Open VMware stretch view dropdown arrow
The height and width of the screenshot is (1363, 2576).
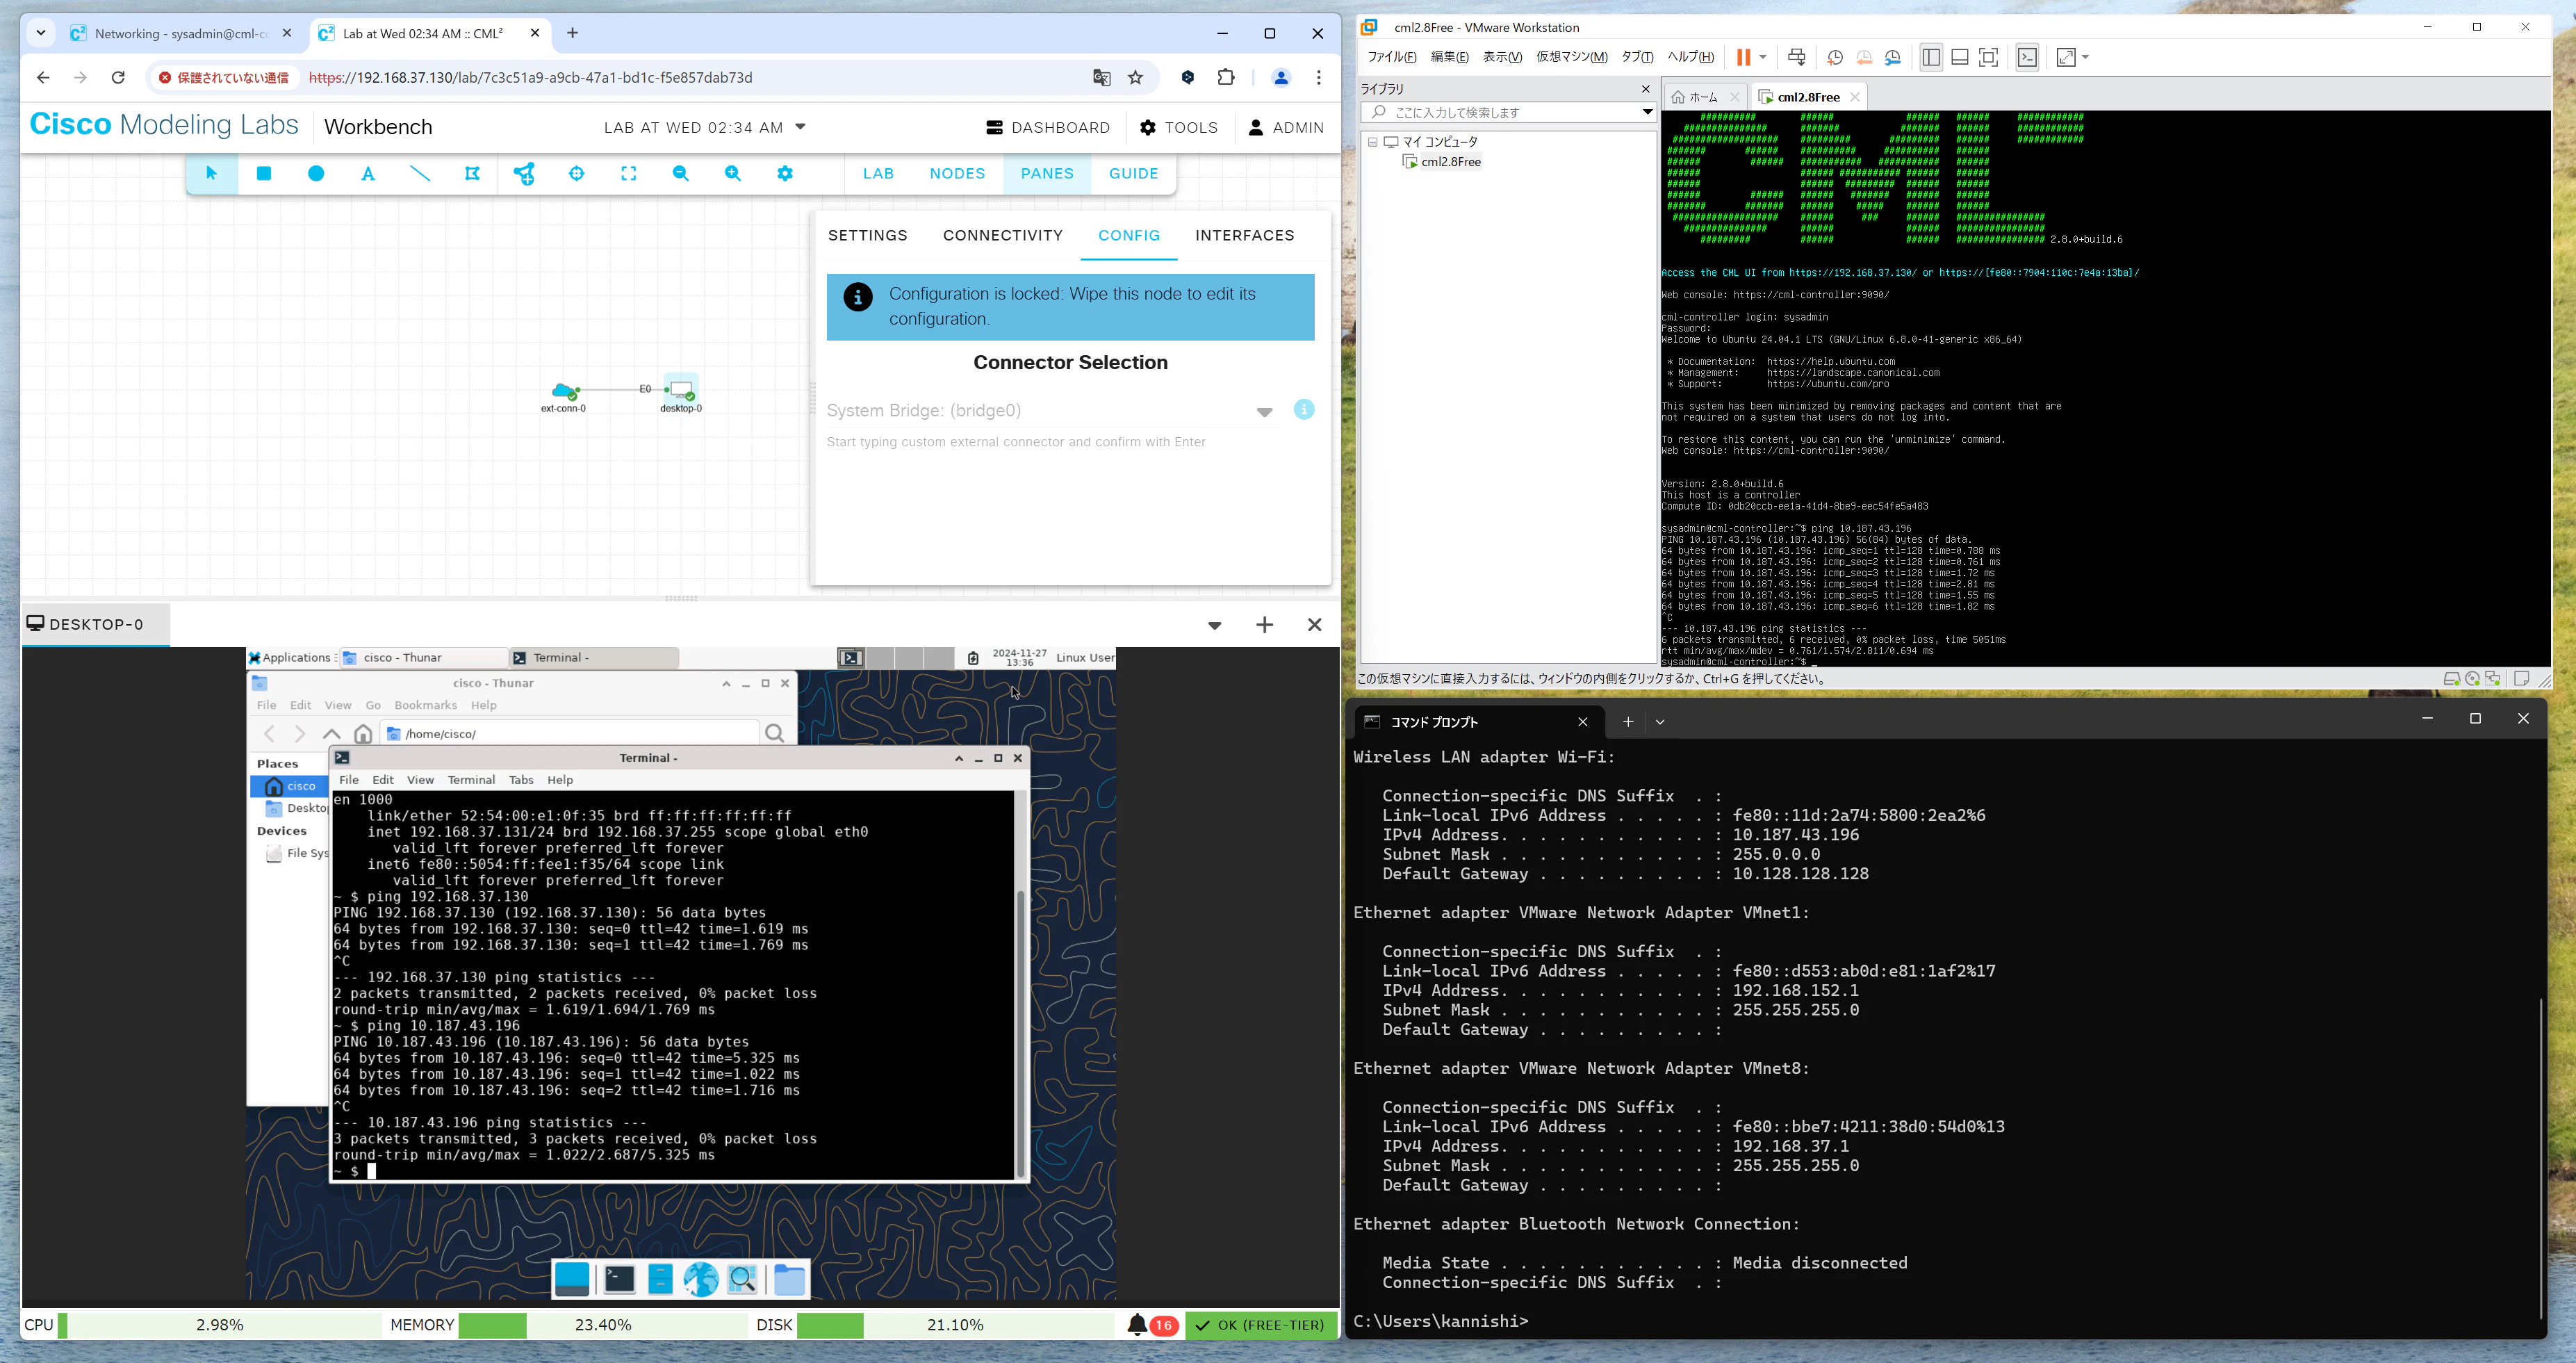pos(2085,57)
